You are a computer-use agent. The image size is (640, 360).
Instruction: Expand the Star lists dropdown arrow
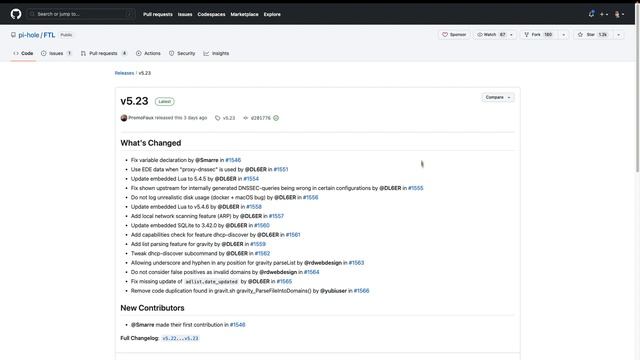[619, 35]
